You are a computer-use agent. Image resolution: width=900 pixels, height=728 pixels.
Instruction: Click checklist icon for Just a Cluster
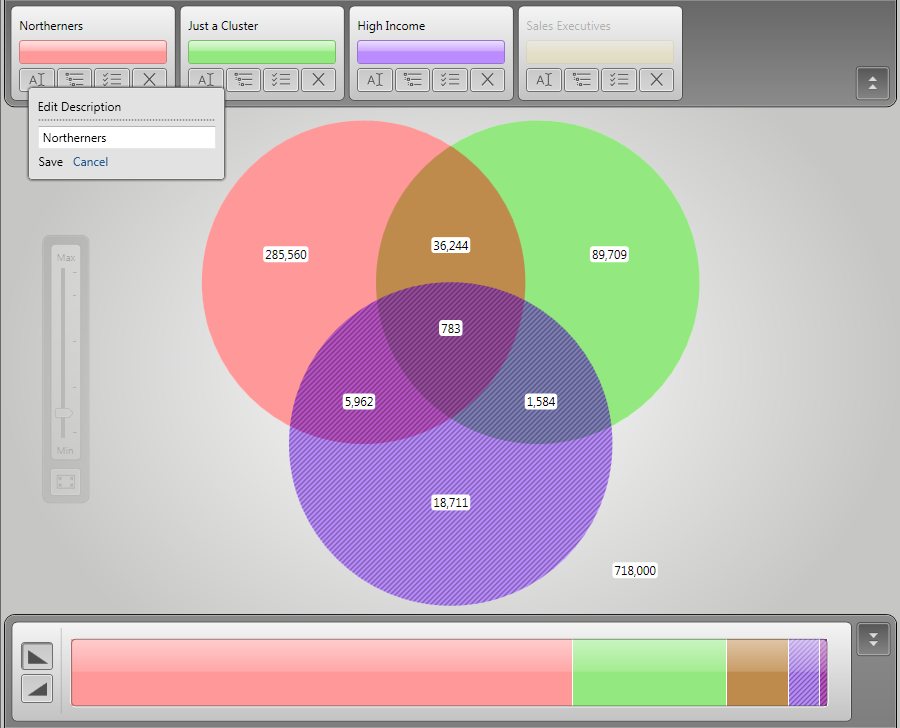point(281,80)
